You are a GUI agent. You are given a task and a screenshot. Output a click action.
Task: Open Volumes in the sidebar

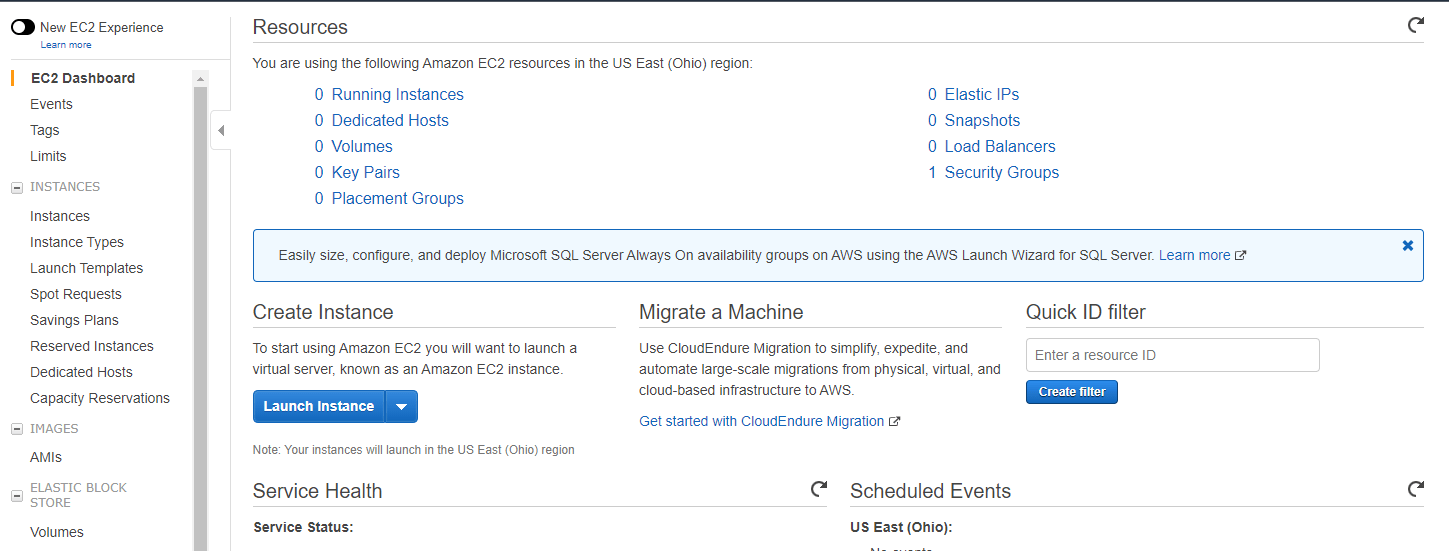tap(57, 532)
